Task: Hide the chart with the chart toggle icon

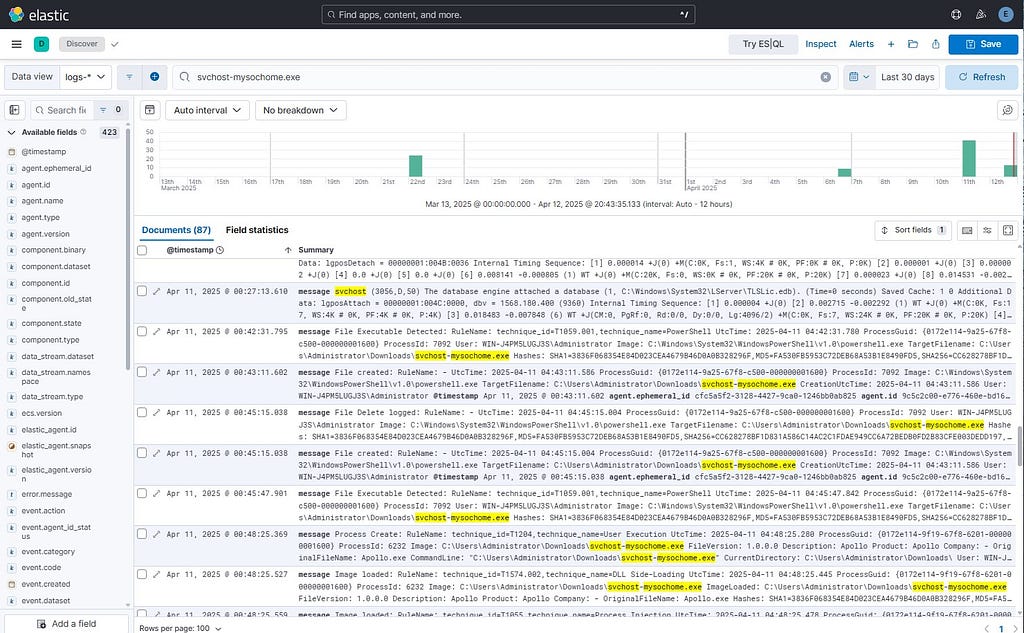Action: click(150, 110)
